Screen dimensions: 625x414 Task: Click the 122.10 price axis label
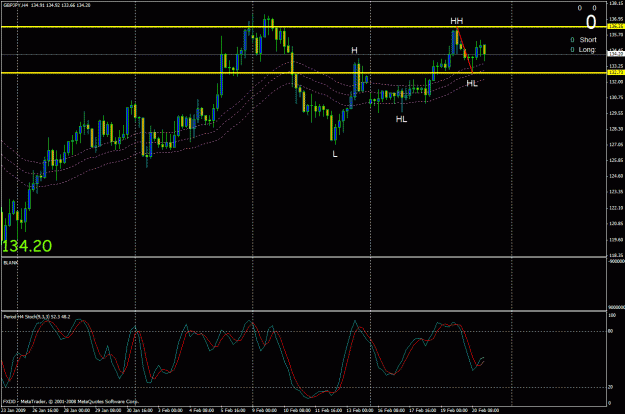click(616, 208)
